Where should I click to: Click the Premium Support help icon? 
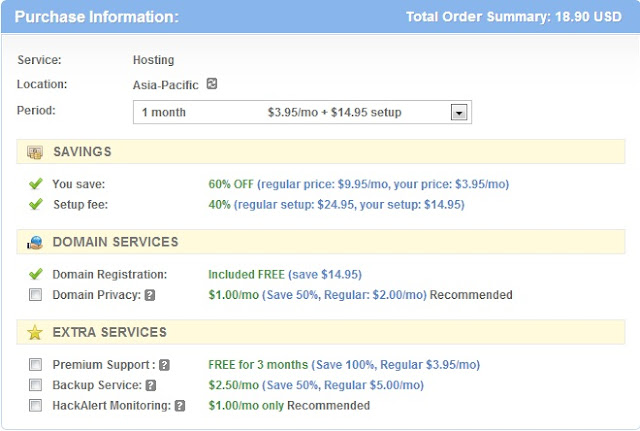[x=164, y=365]
